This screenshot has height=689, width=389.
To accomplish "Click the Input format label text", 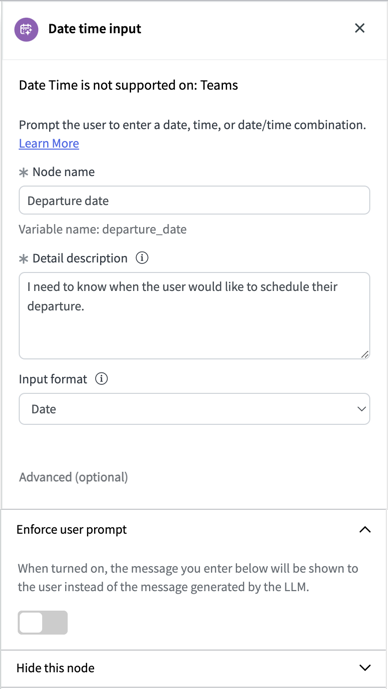I will point(53,379).
